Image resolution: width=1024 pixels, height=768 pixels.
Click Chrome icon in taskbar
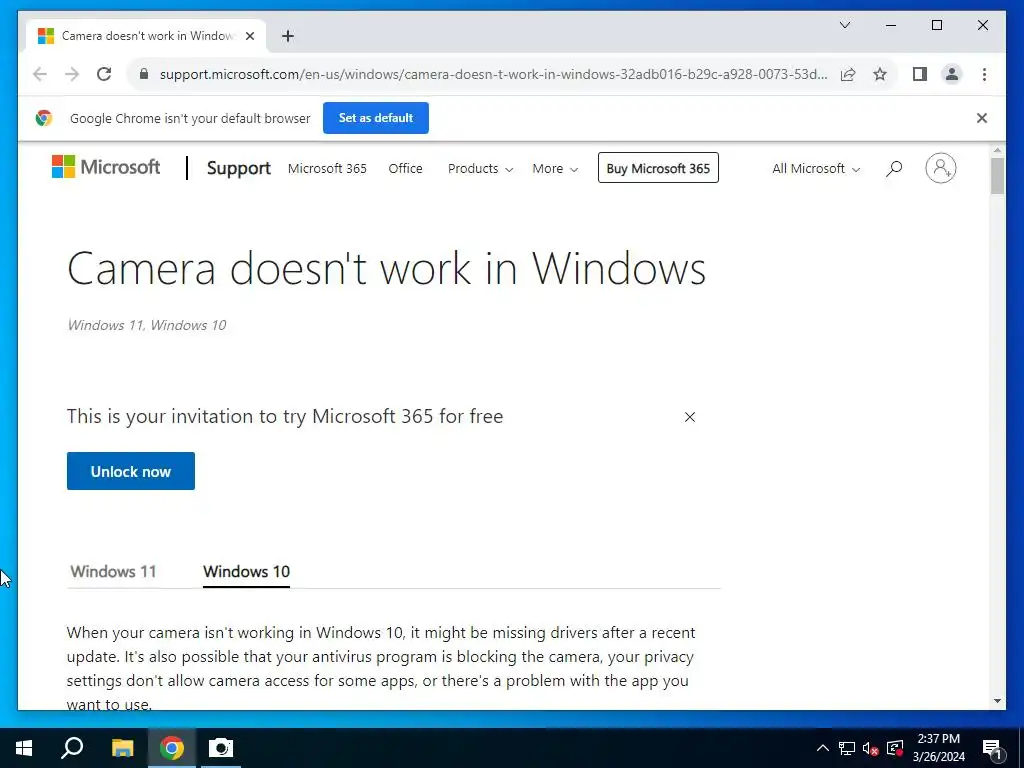[x=172, y=748]
